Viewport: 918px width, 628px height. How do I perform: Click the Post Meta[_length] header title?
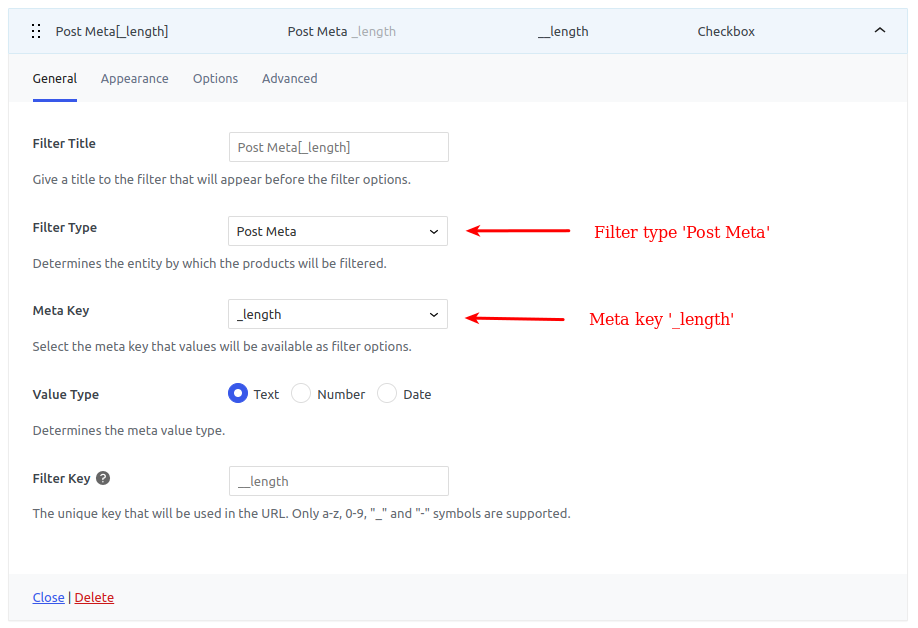[x=112, y=32]
